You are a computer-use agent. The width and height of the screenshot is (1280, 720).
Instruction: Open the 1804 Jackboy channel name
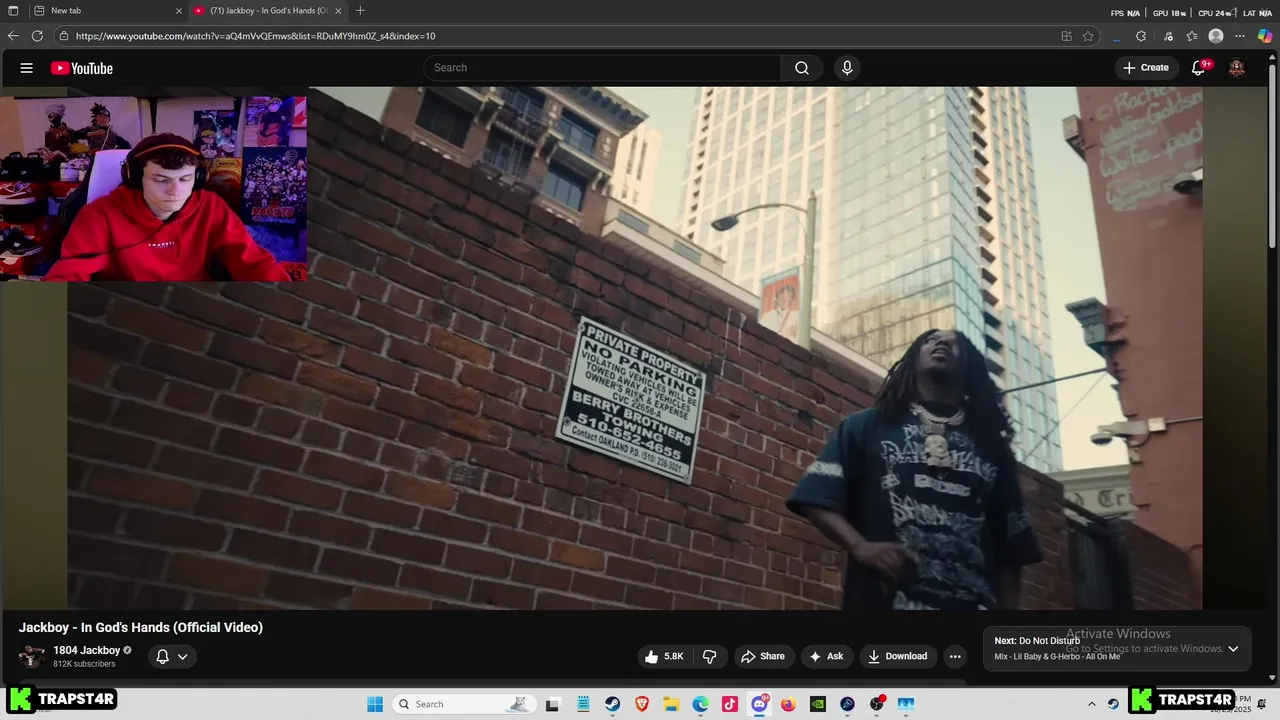click(x=86, y=650)
